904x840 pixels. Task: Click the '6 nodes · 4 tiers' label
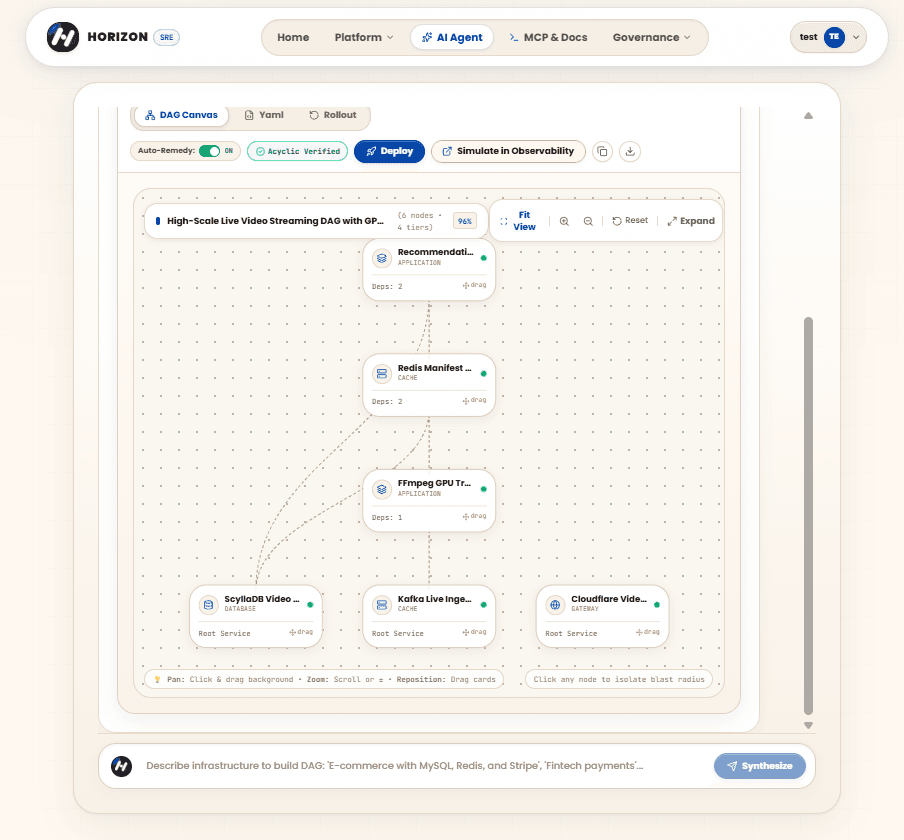420,221
